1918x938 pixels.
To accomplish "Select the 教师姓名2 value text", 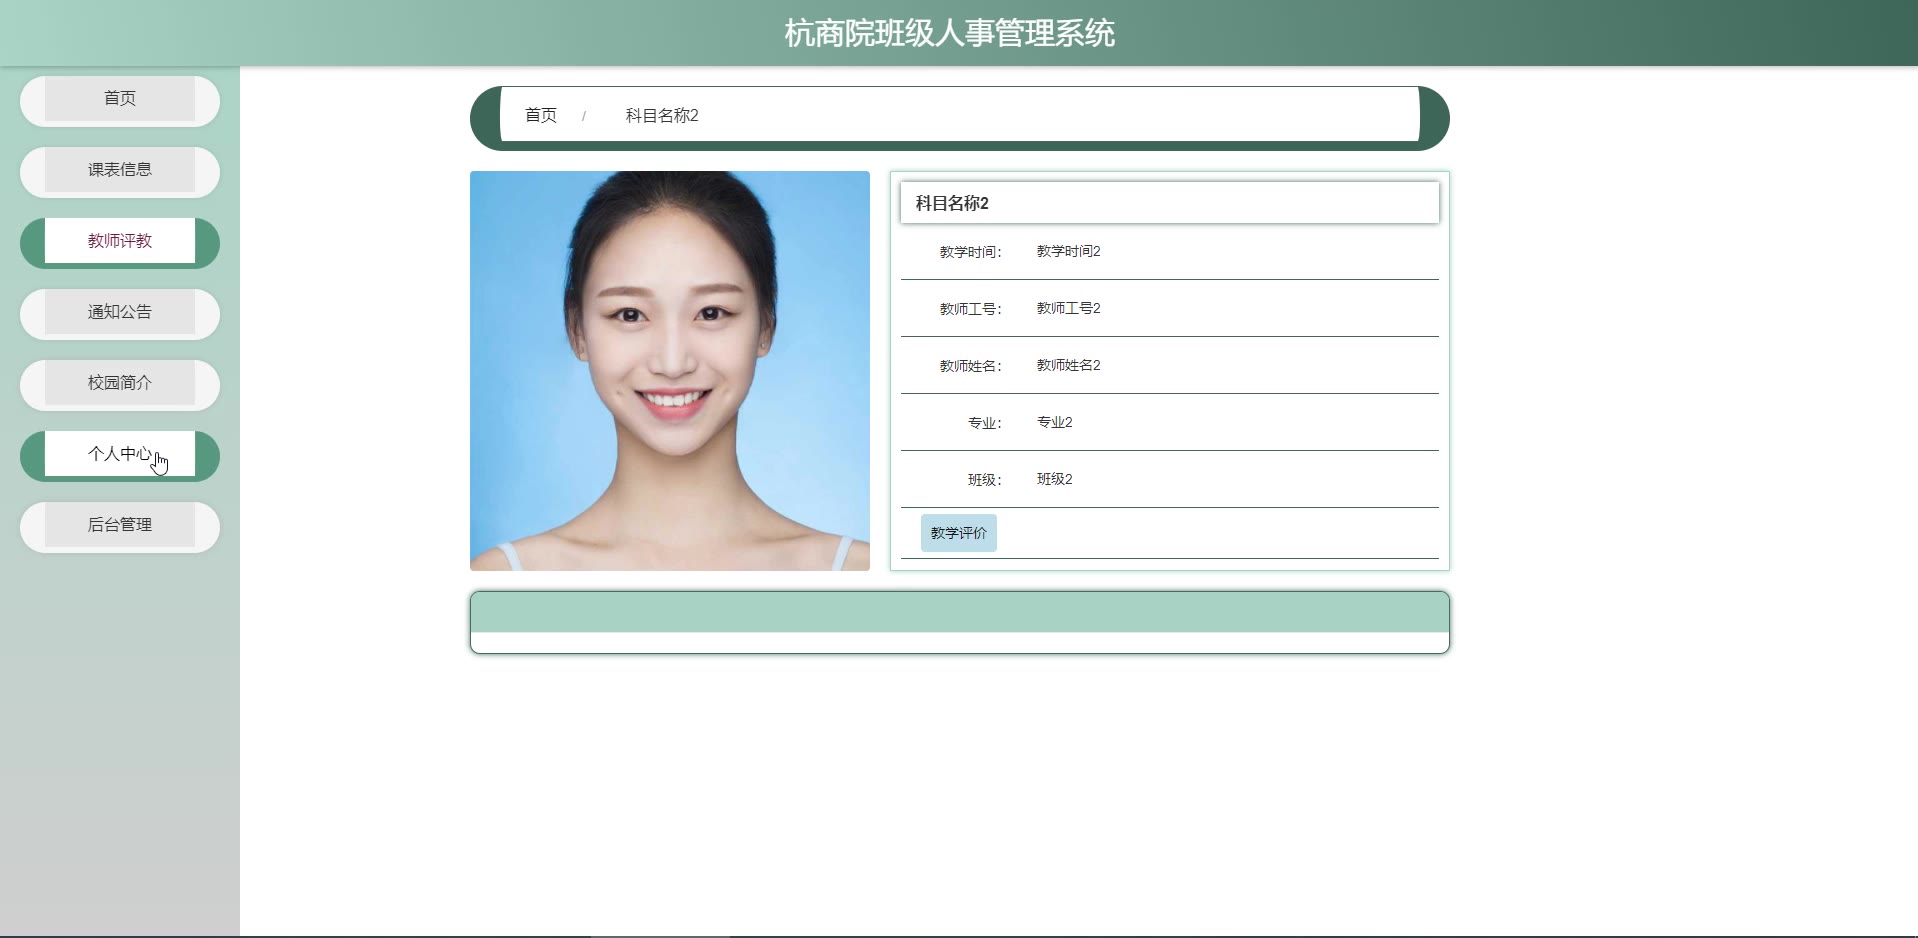I will (x=1068, y=365).
